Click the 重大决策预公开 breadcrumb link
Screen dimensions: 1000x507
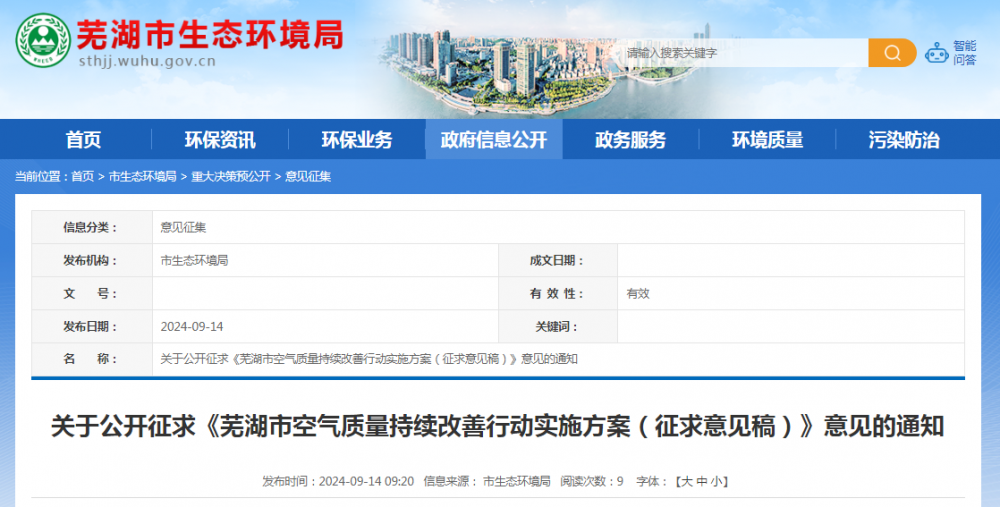coord(231,177)
